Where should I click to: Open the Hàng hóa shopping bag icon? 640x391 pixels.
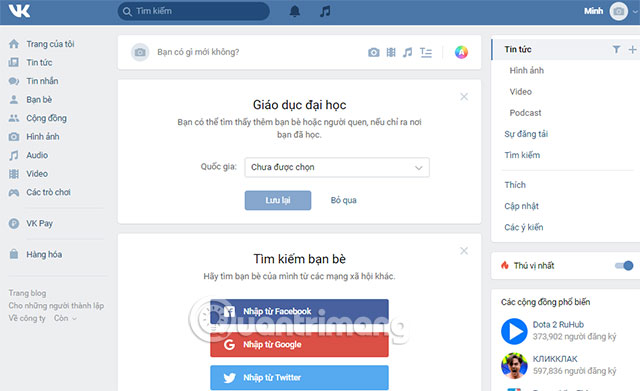[14, 254]
